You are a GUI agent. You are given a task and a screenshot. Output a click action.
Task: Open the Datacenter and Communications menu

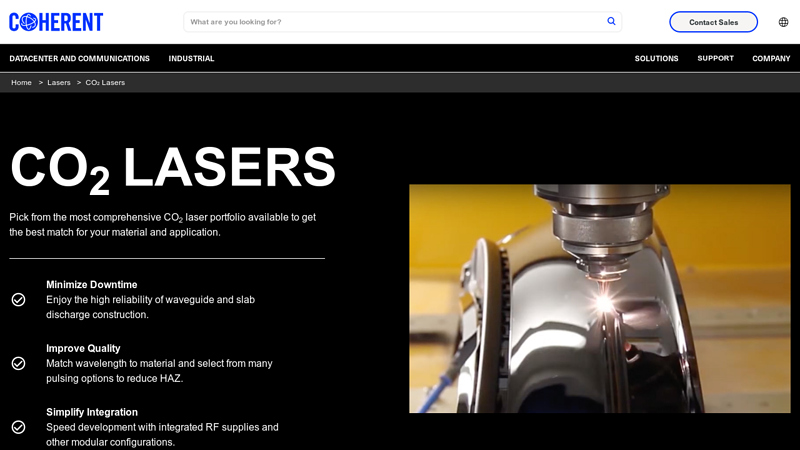pos(80,59)
